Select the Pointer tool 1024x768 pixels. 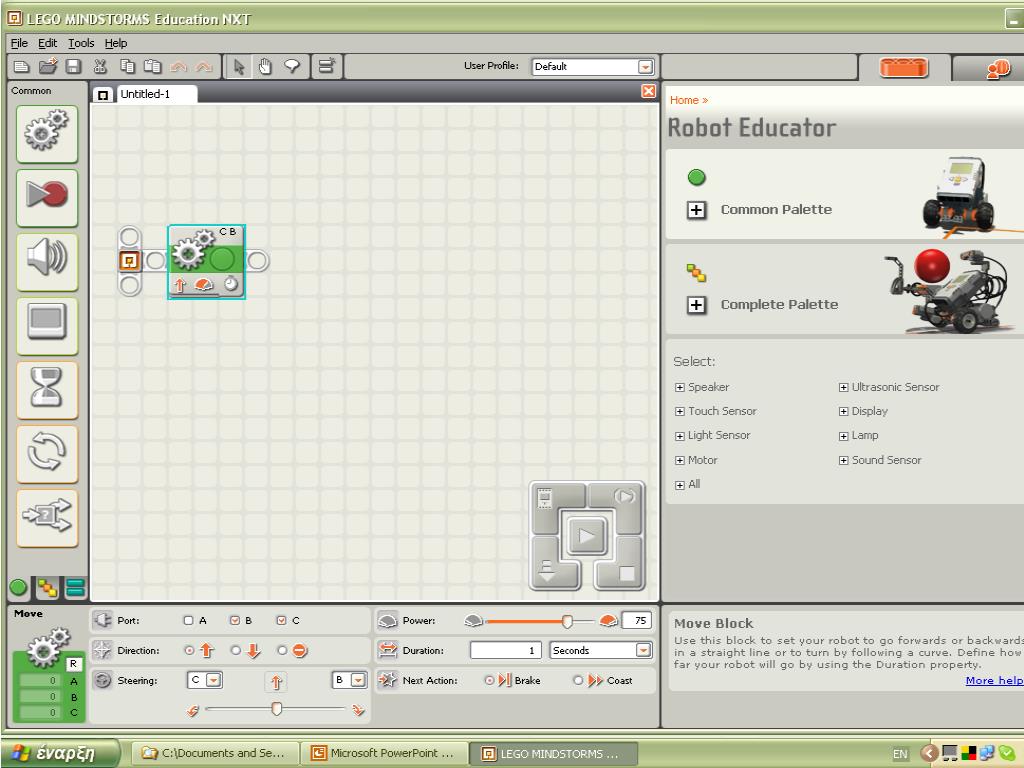coord(239,67)
